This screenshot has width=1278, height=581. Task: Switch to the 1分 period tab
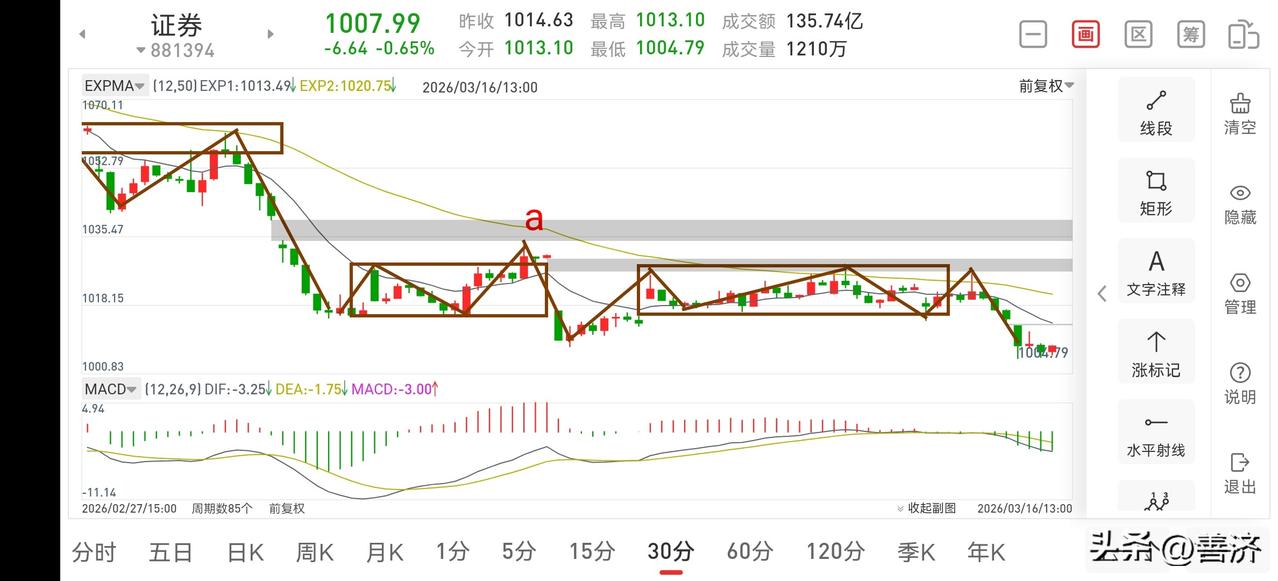452,551
